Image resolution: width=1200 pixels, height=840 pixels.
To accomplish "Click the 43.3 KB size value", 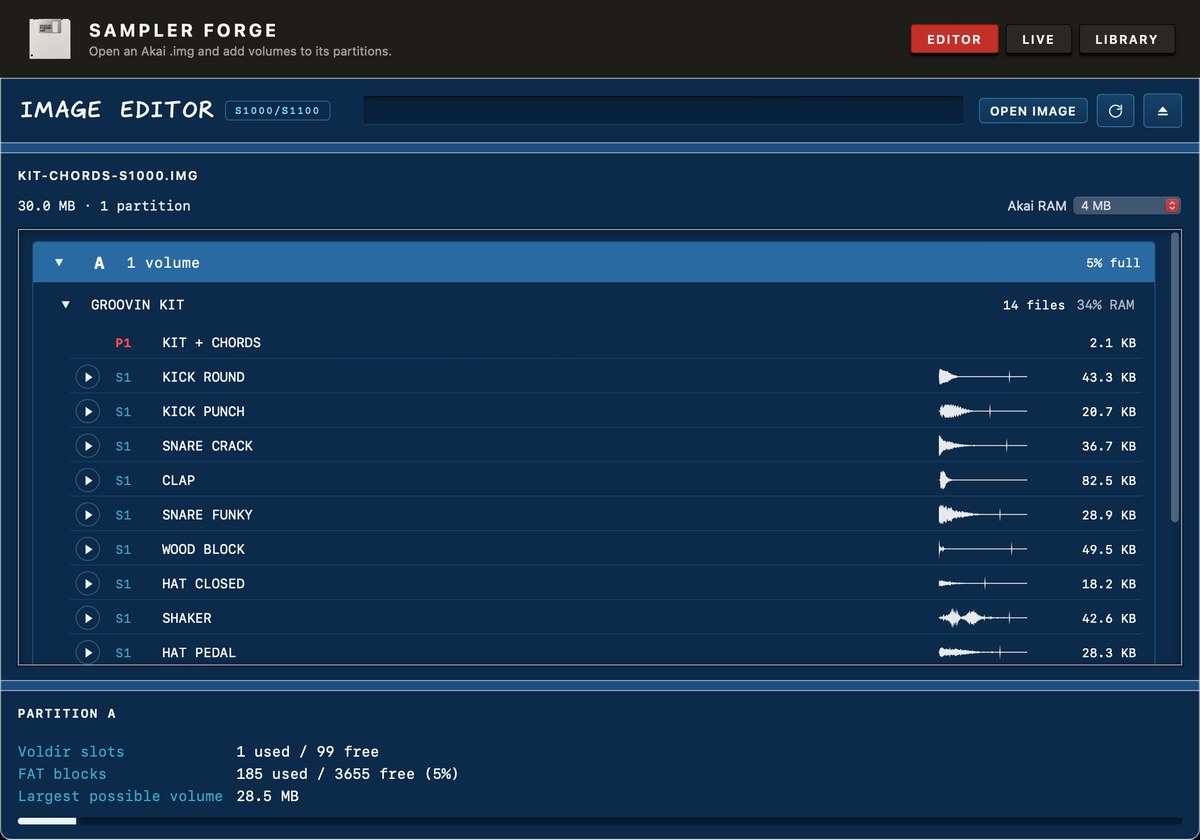I will point(1109,377).
